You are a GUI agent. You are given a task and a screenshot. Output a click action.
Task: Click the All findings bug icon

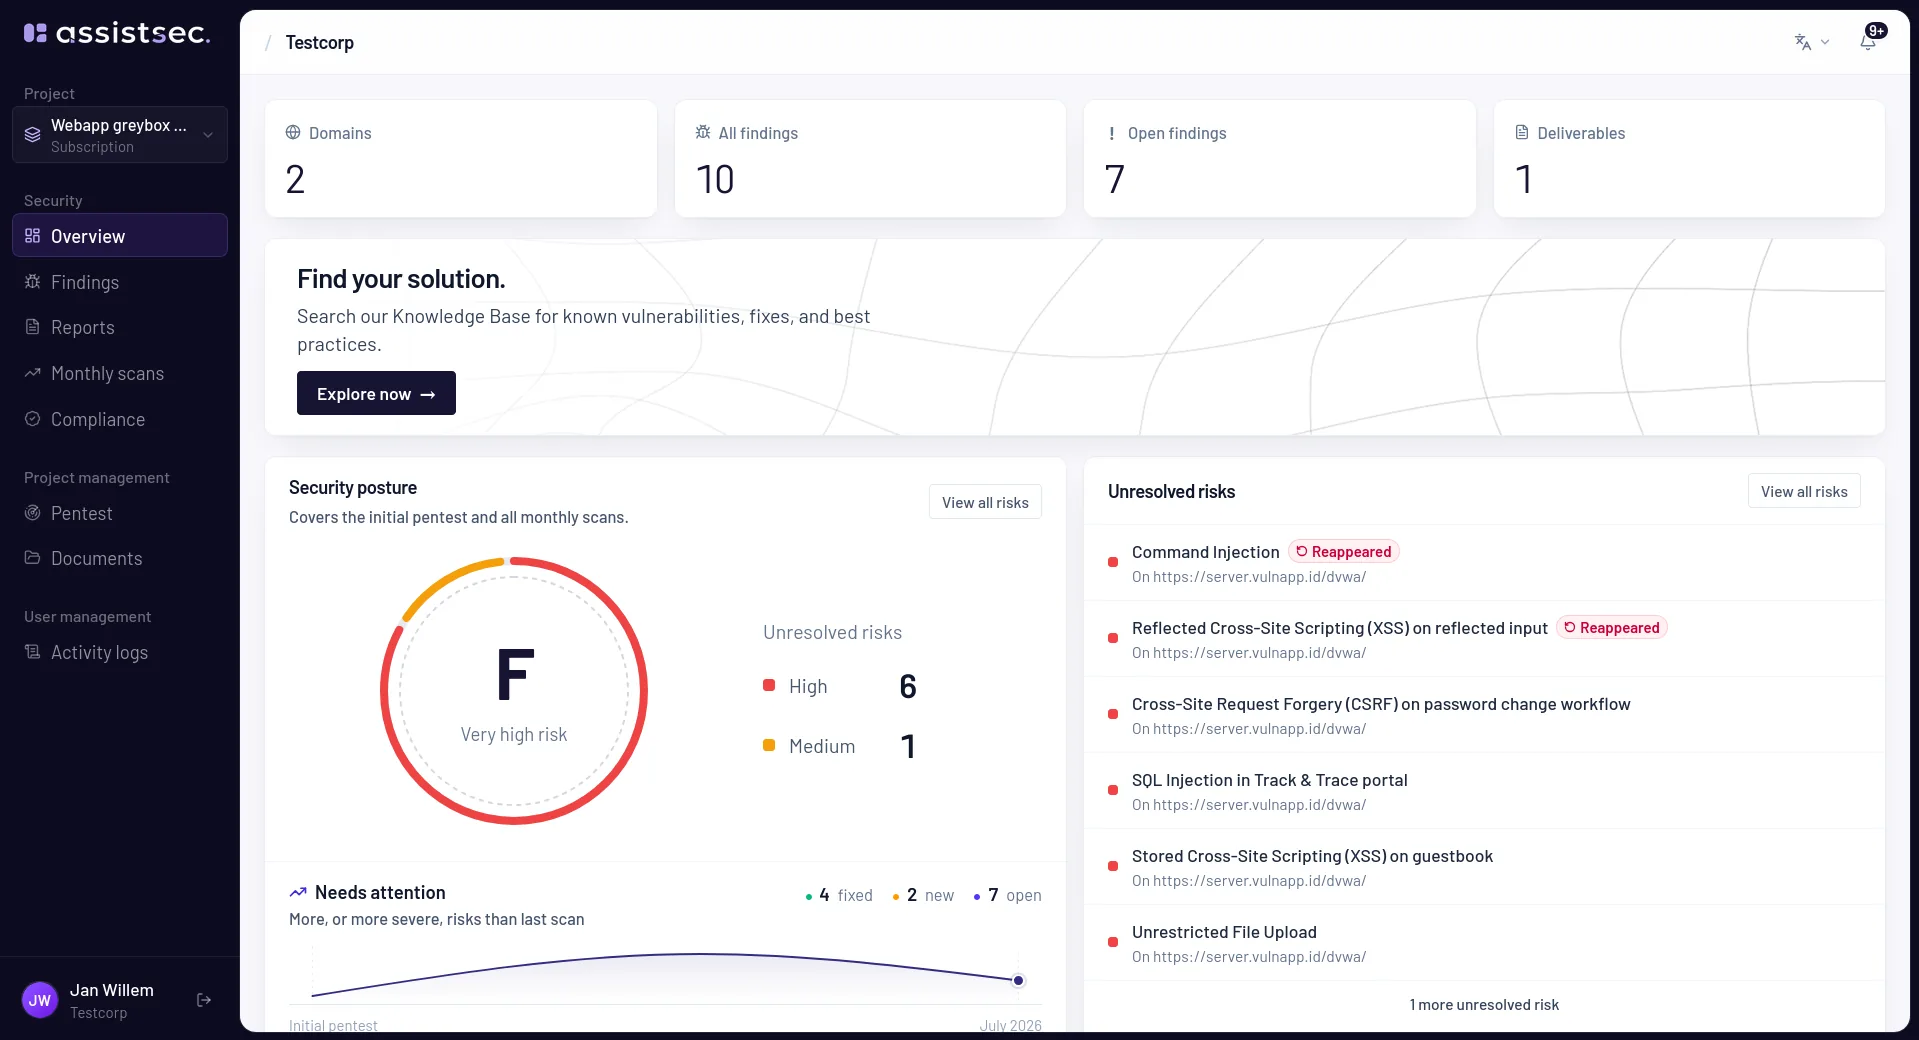coord(703,132)
